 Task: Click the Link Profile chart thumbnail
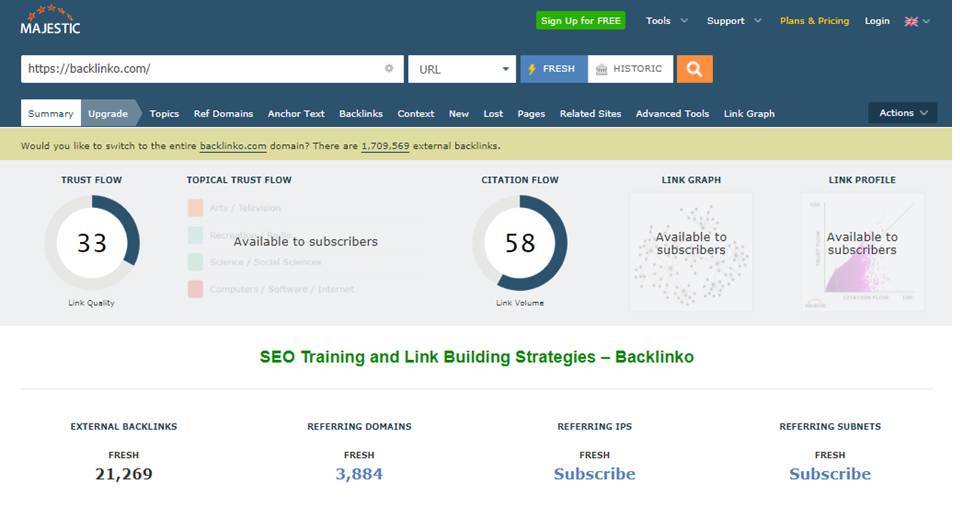click(x=862, y=252)
